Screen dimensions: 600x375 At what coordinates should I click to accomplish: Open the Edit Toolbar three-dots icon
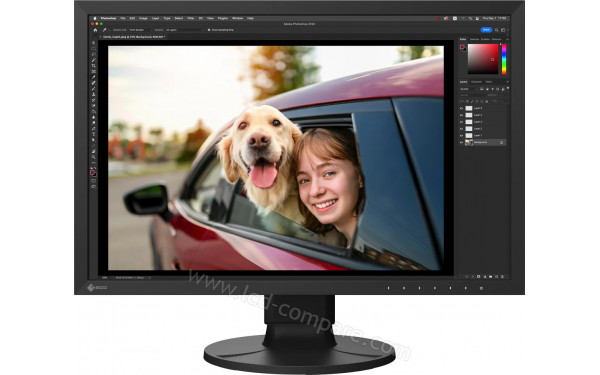pyautogui.click(x=93, y=163)
